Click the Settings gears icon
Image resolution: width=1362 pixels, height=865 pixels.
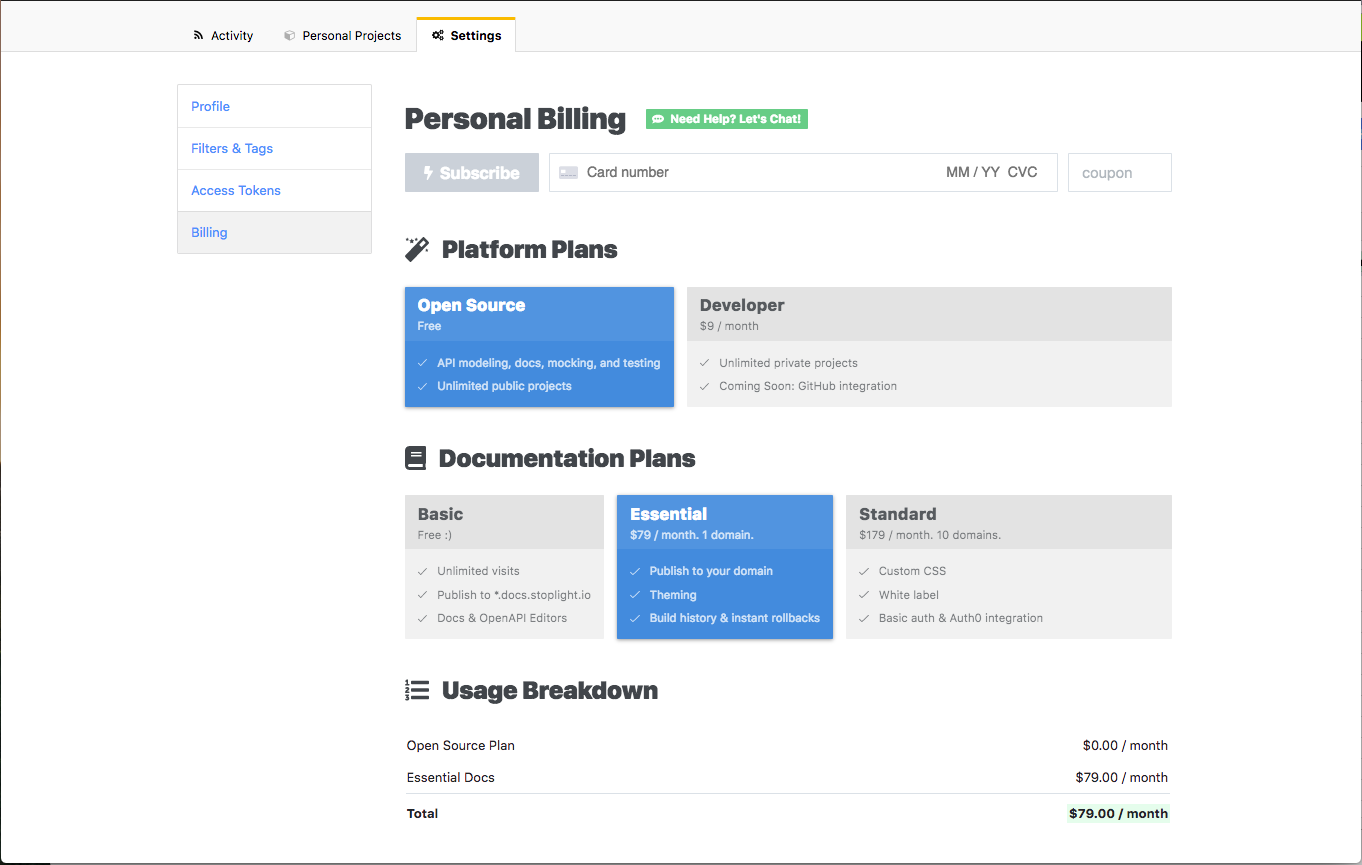tap(438, 36)
